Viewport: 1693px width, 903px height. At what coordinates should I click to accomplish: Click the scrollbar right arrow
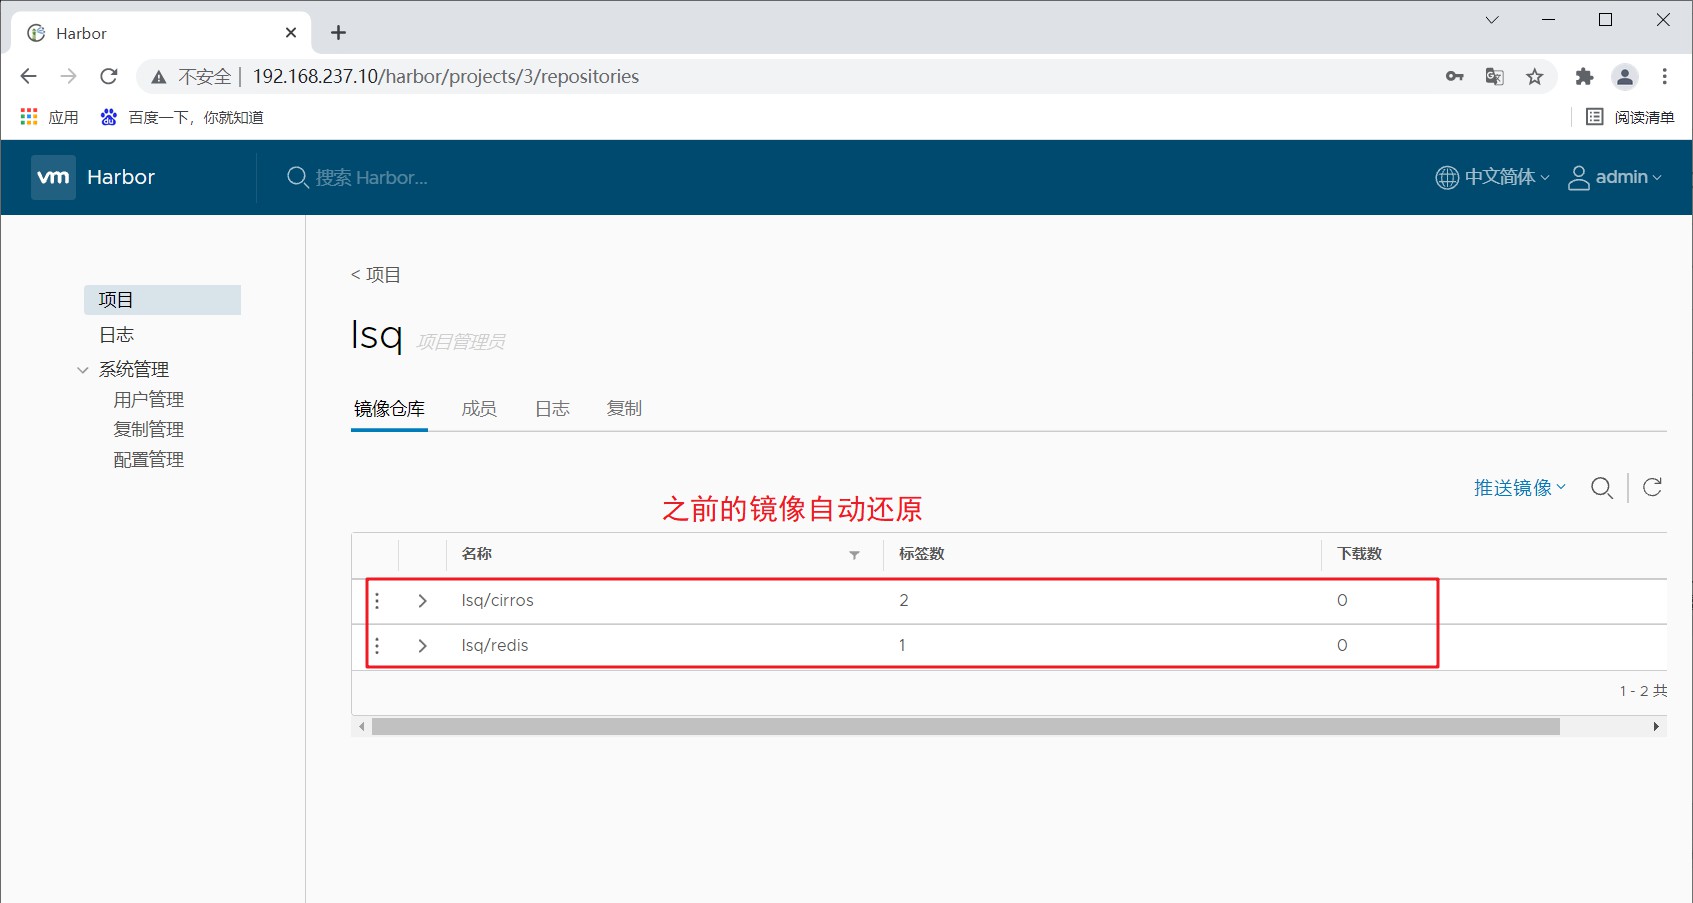coord(1657,727)
